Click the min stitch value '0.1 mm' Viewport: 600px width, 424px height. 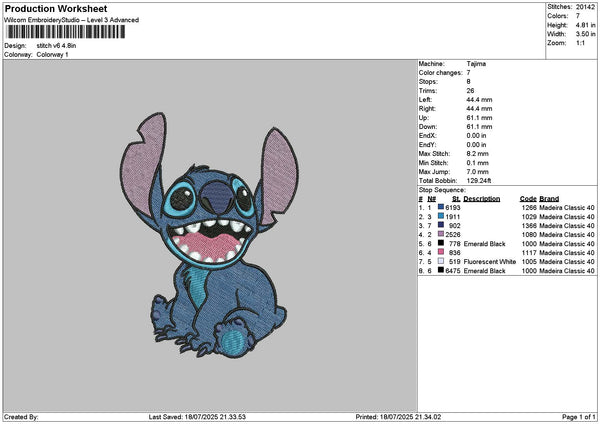point(478,163)
